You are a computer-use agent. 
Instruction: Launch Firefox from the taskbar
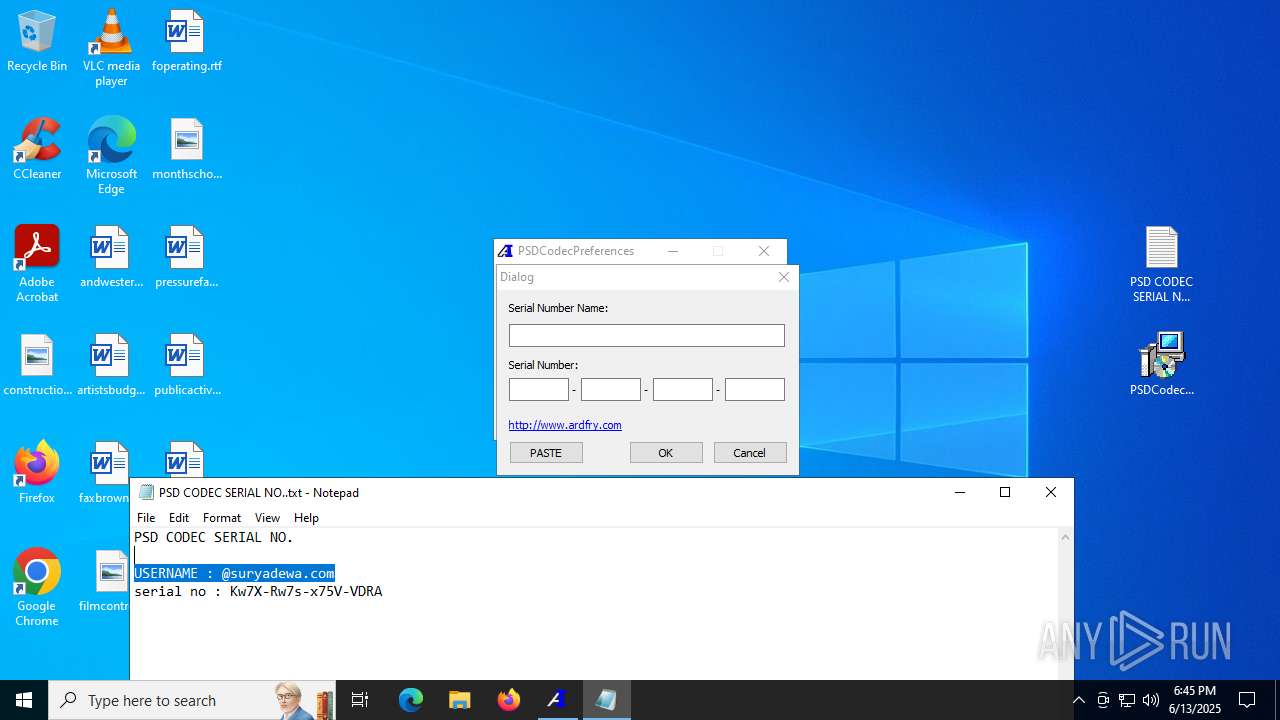point(508,700)
